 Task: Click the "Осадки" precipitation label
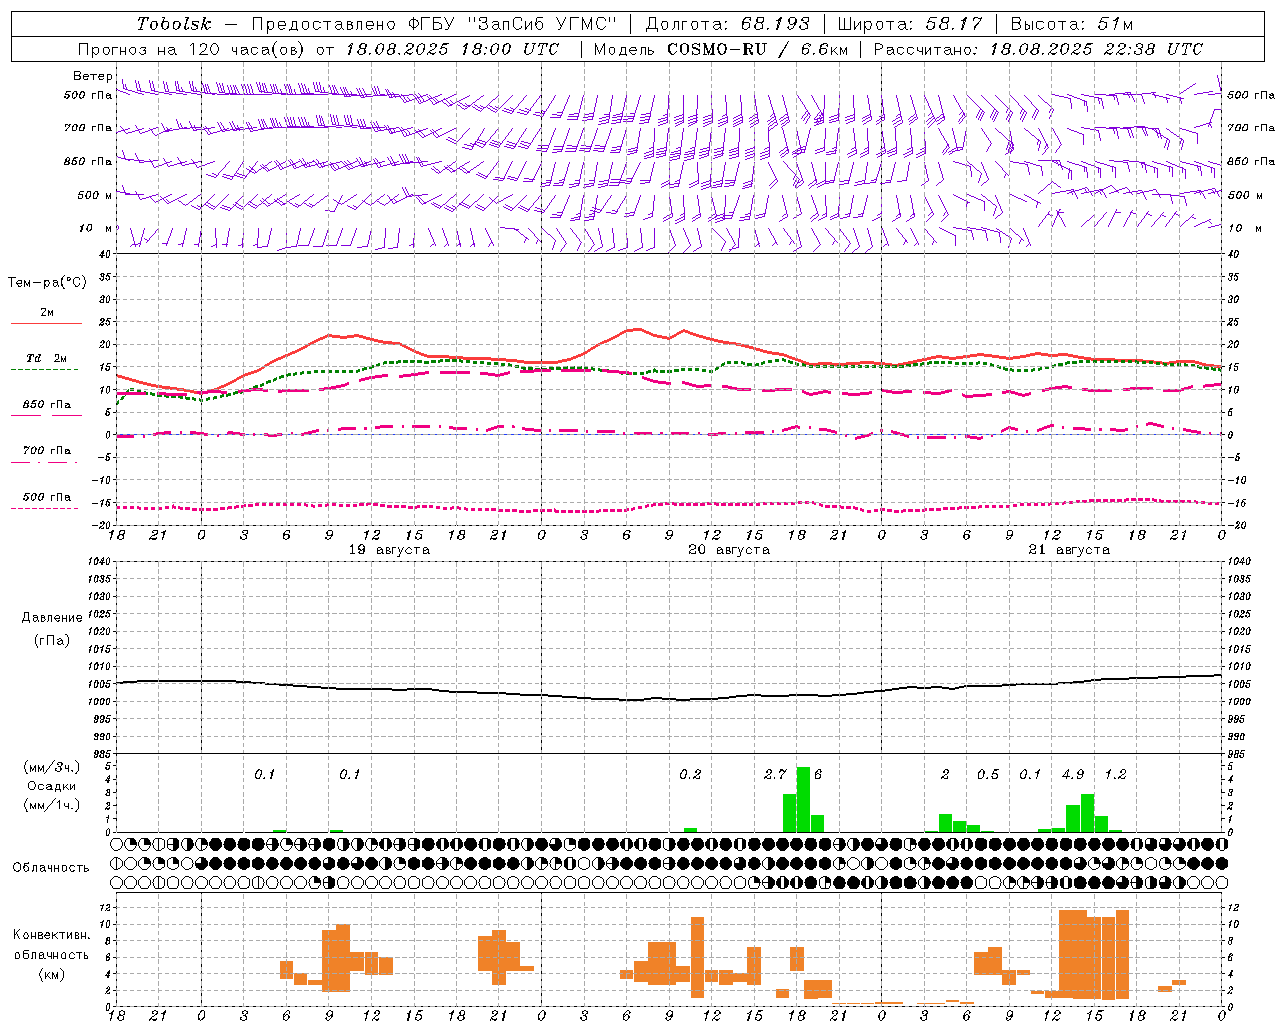point(51,786)
